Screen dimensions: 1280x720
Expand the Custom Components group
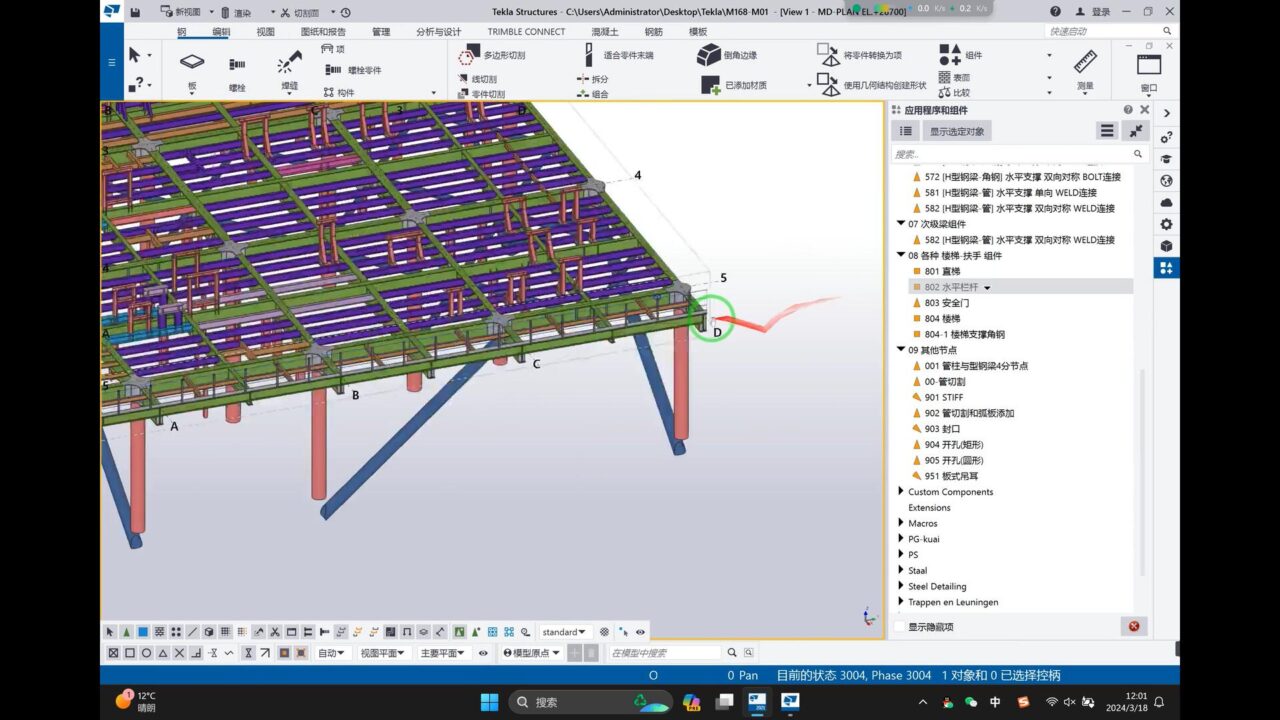901,492
